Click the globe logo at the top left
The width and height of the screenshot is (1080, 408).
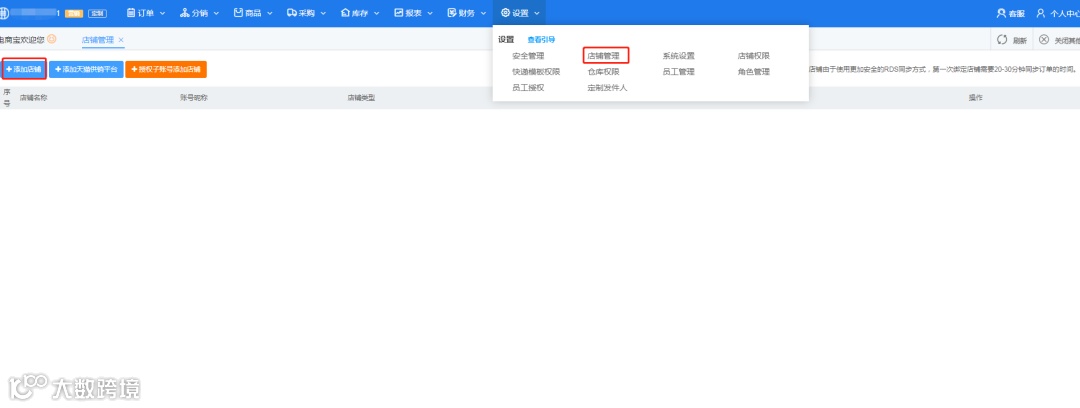tap(3, 13)
